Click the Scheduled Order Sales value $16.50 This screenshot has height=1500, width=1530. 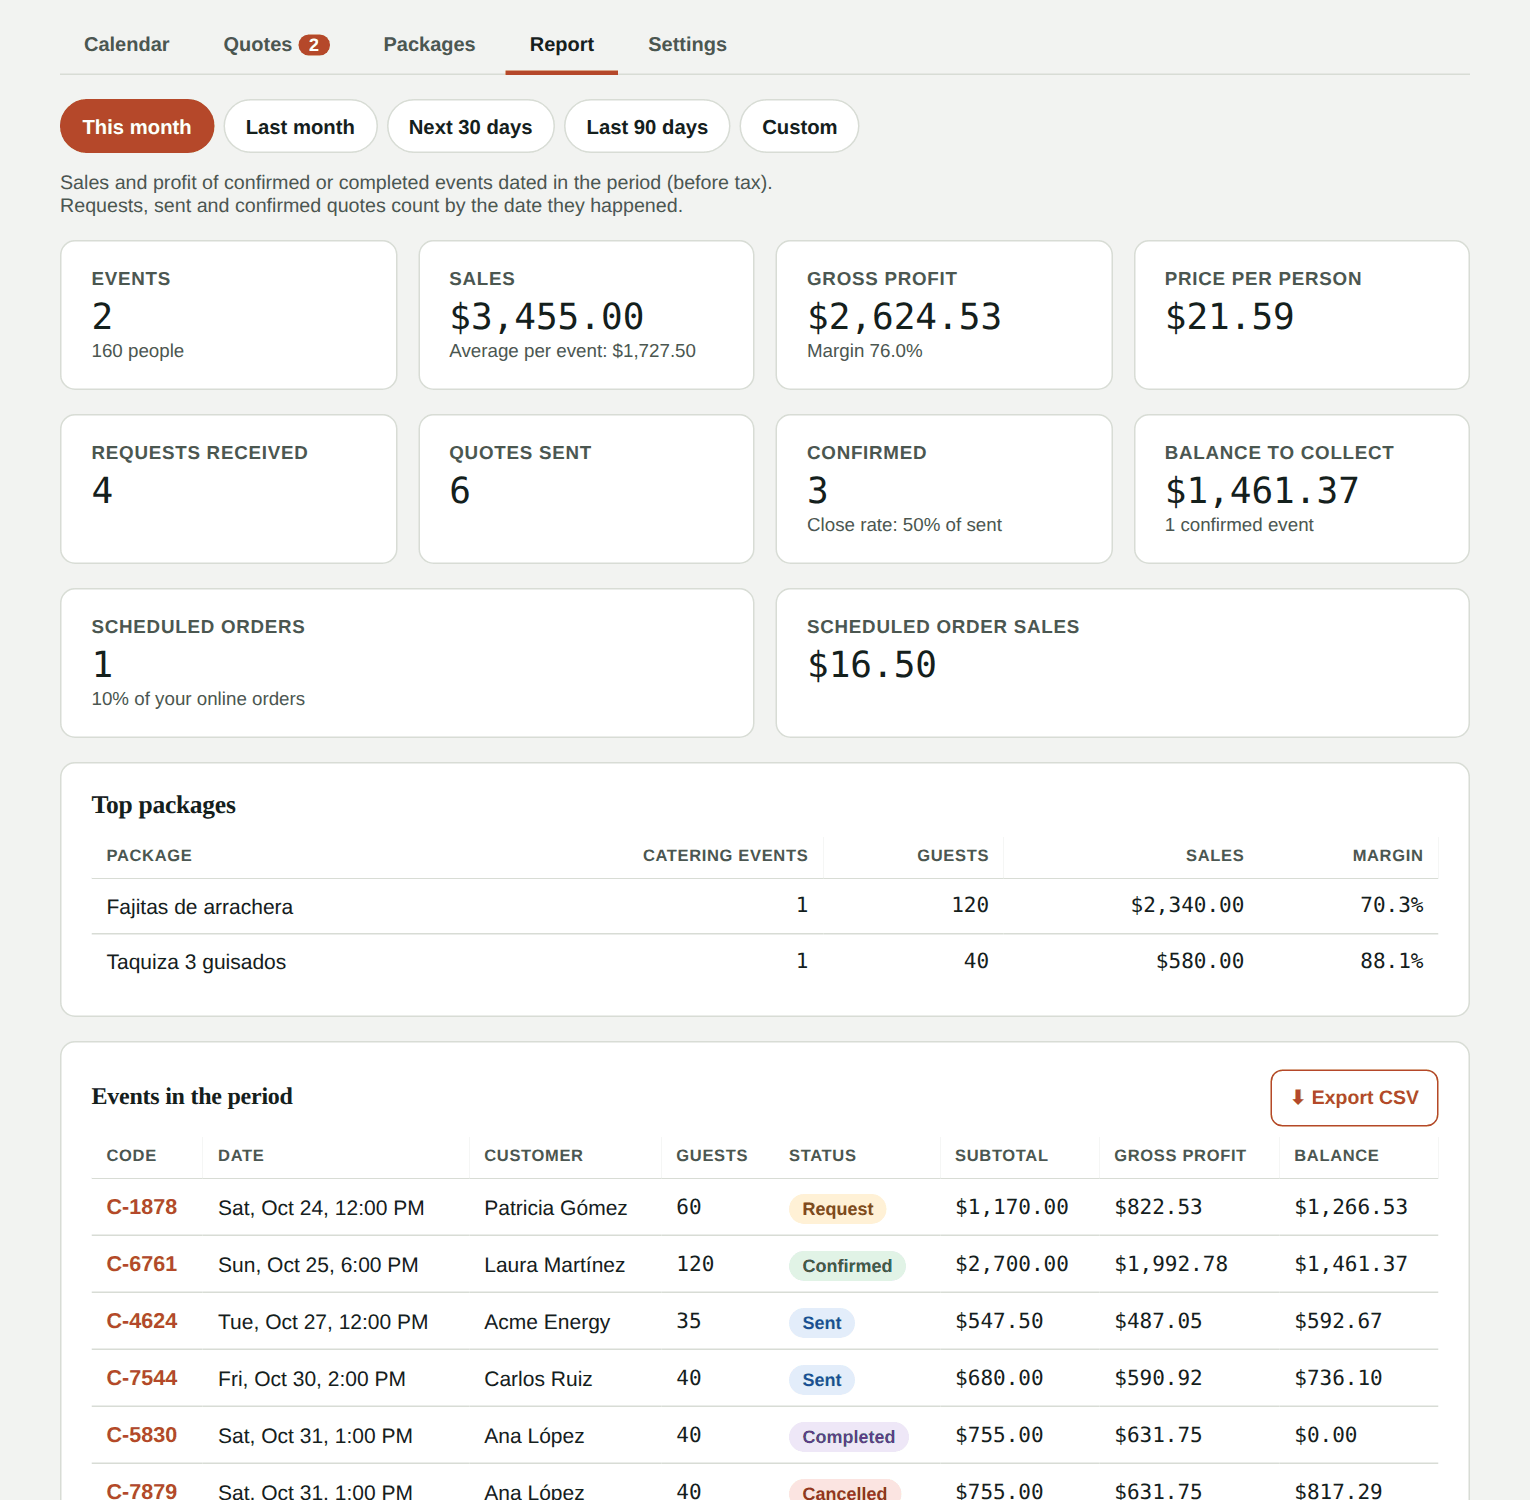pyautogui.click(x=871, y=665)
